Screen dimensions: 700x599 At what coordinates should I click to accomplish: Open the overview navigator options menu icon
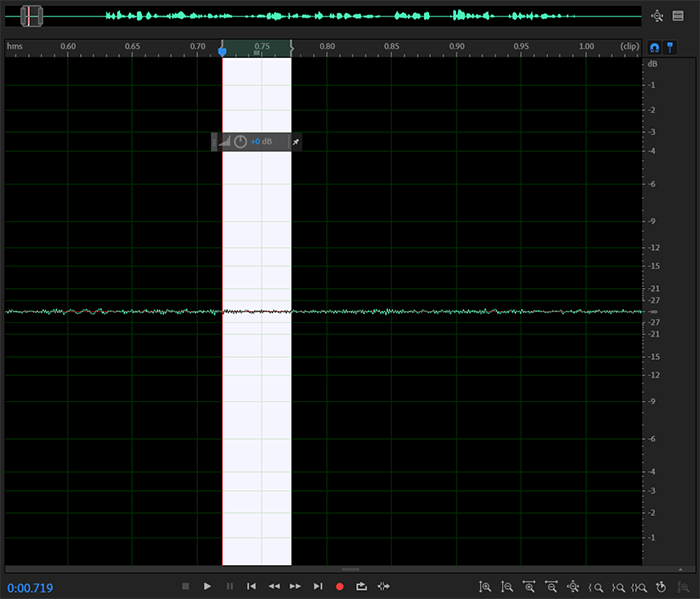click(x=677, y=16)
